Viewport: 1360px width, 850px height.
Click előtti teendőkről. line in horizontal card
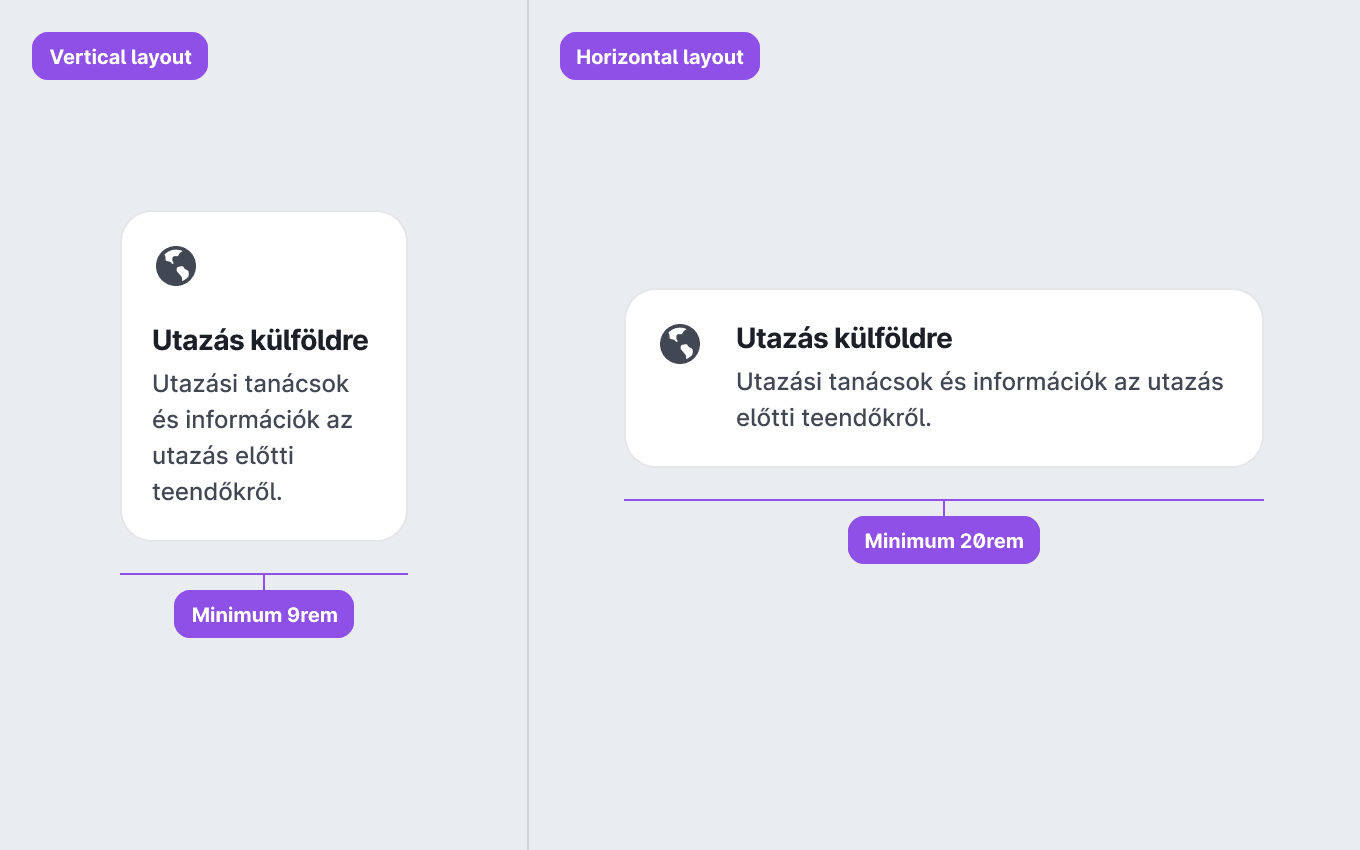[834, 417]
